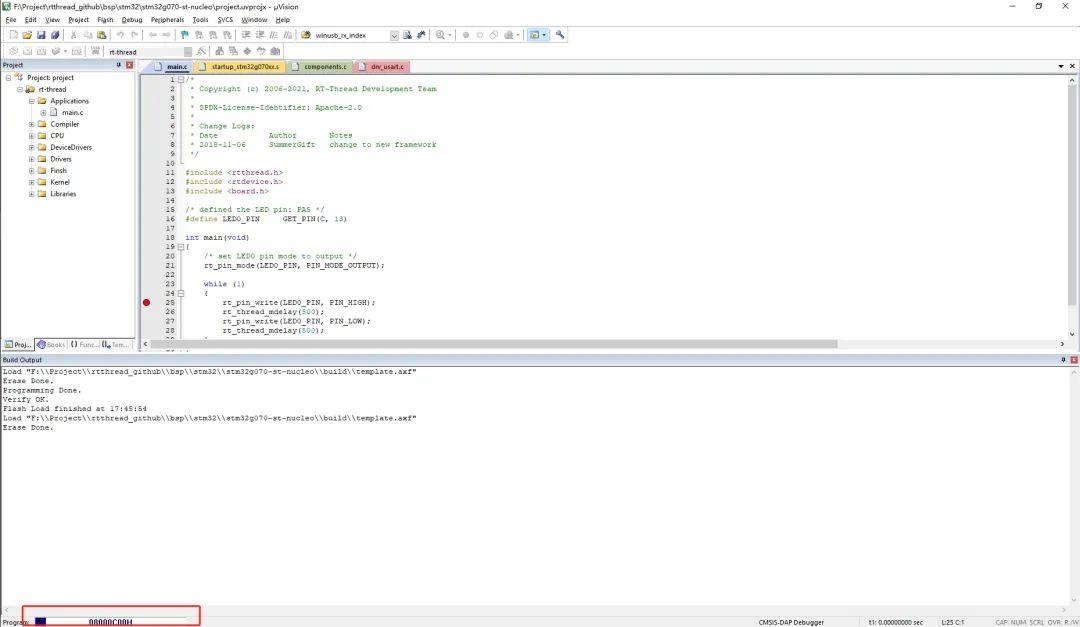The image size is (1080, 627).
Task: Click the CMSIS-DAP Debugger status text
Action: click(x=791, y=622)
